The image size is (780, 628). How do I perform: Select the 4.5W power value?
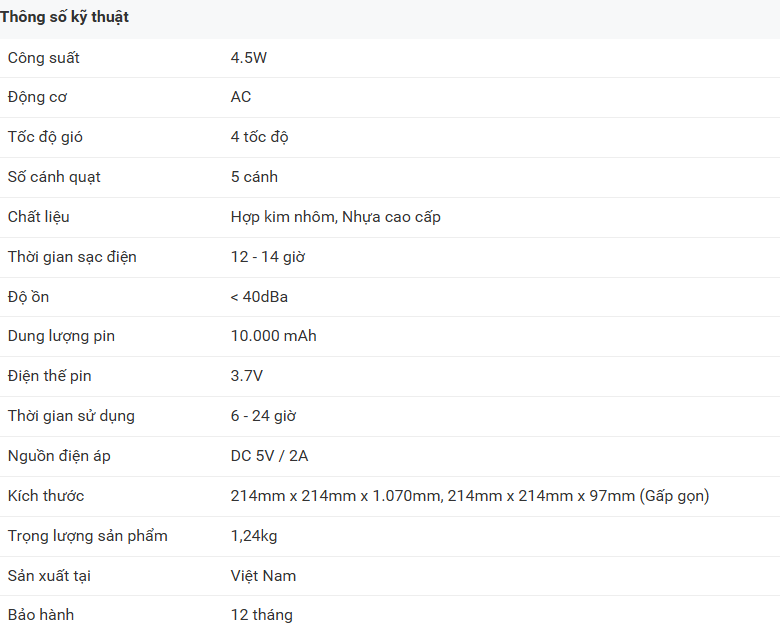[x=249, y=58]
